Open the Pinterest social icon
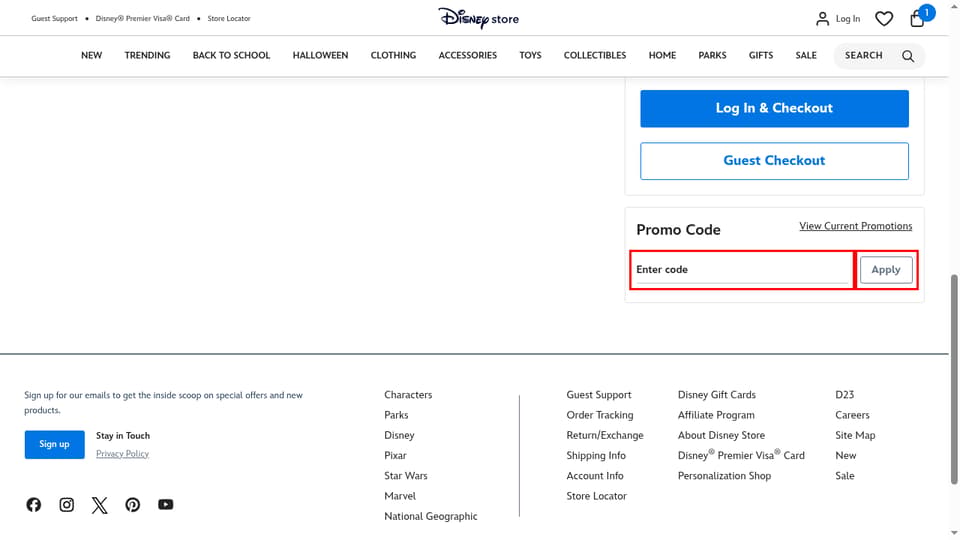 pos(133,504)
